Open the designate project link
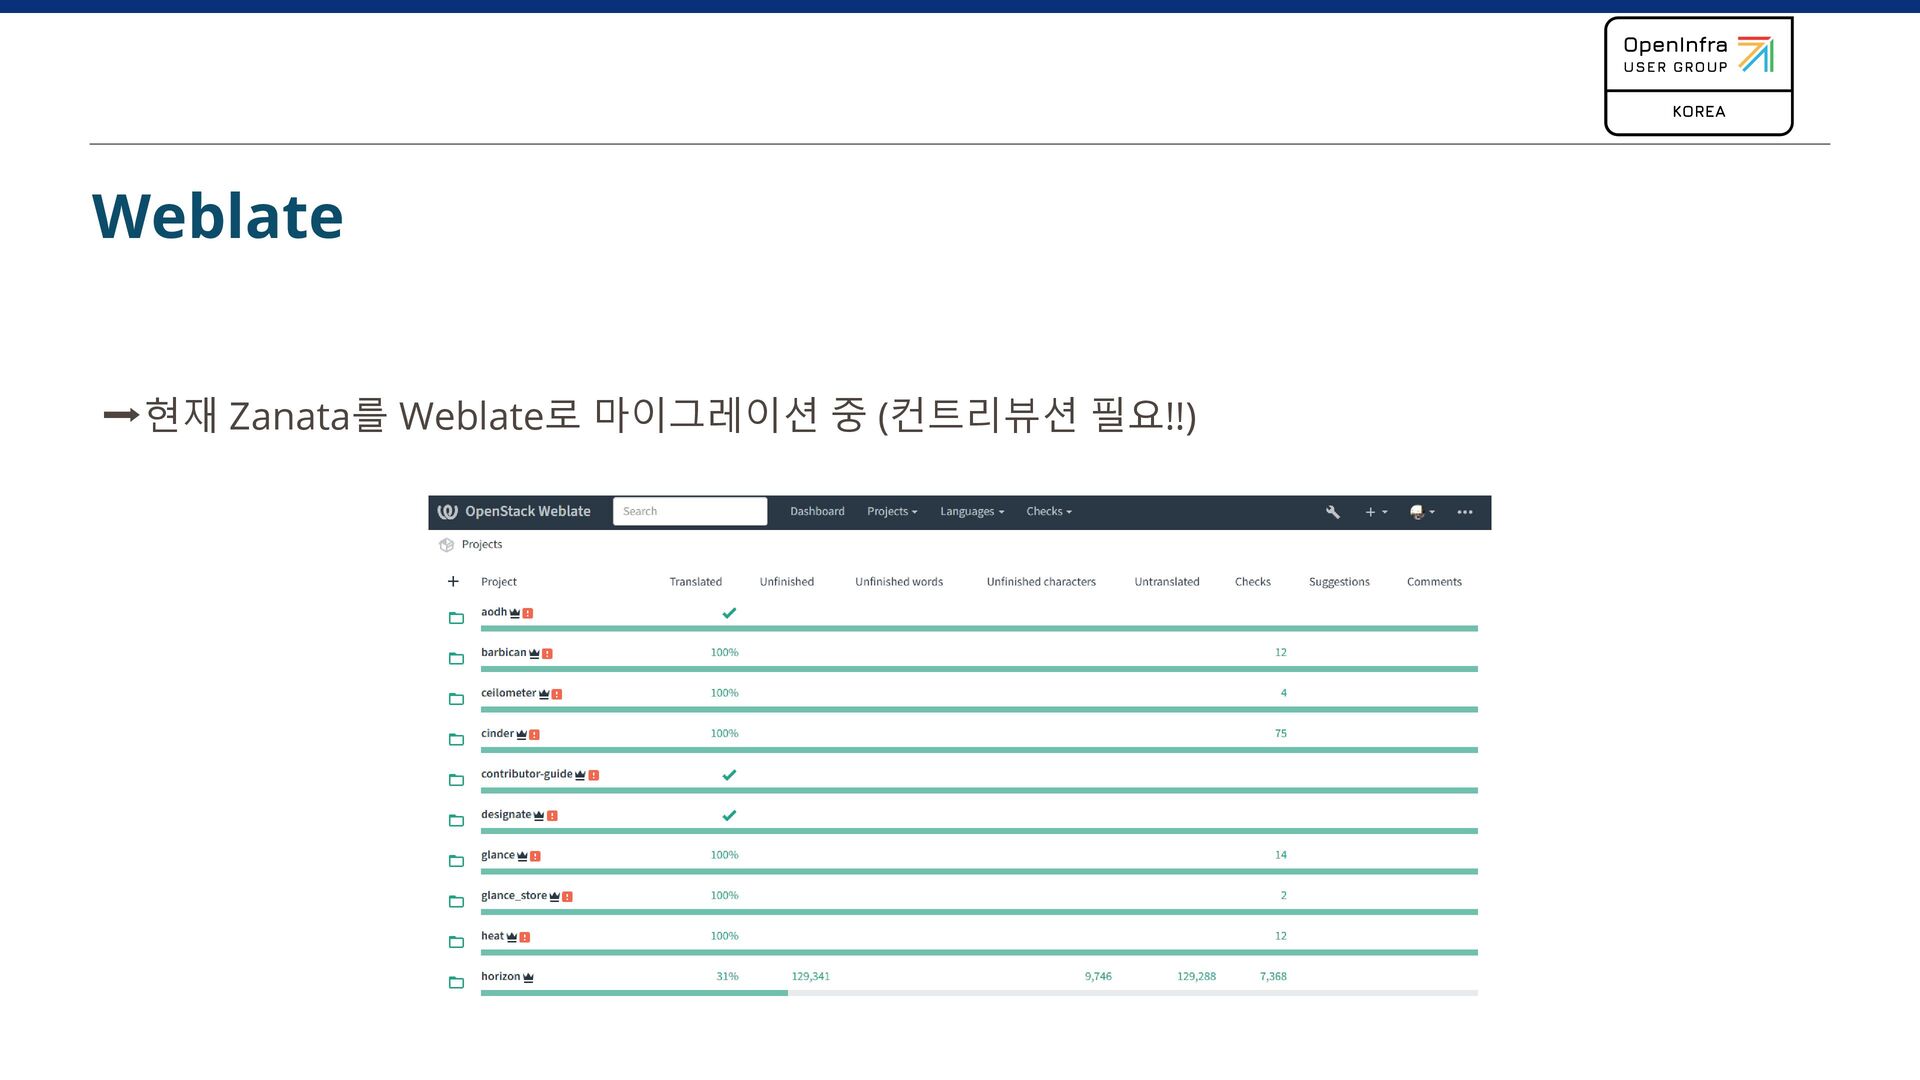1920x1080 pixels. (506, 815)
